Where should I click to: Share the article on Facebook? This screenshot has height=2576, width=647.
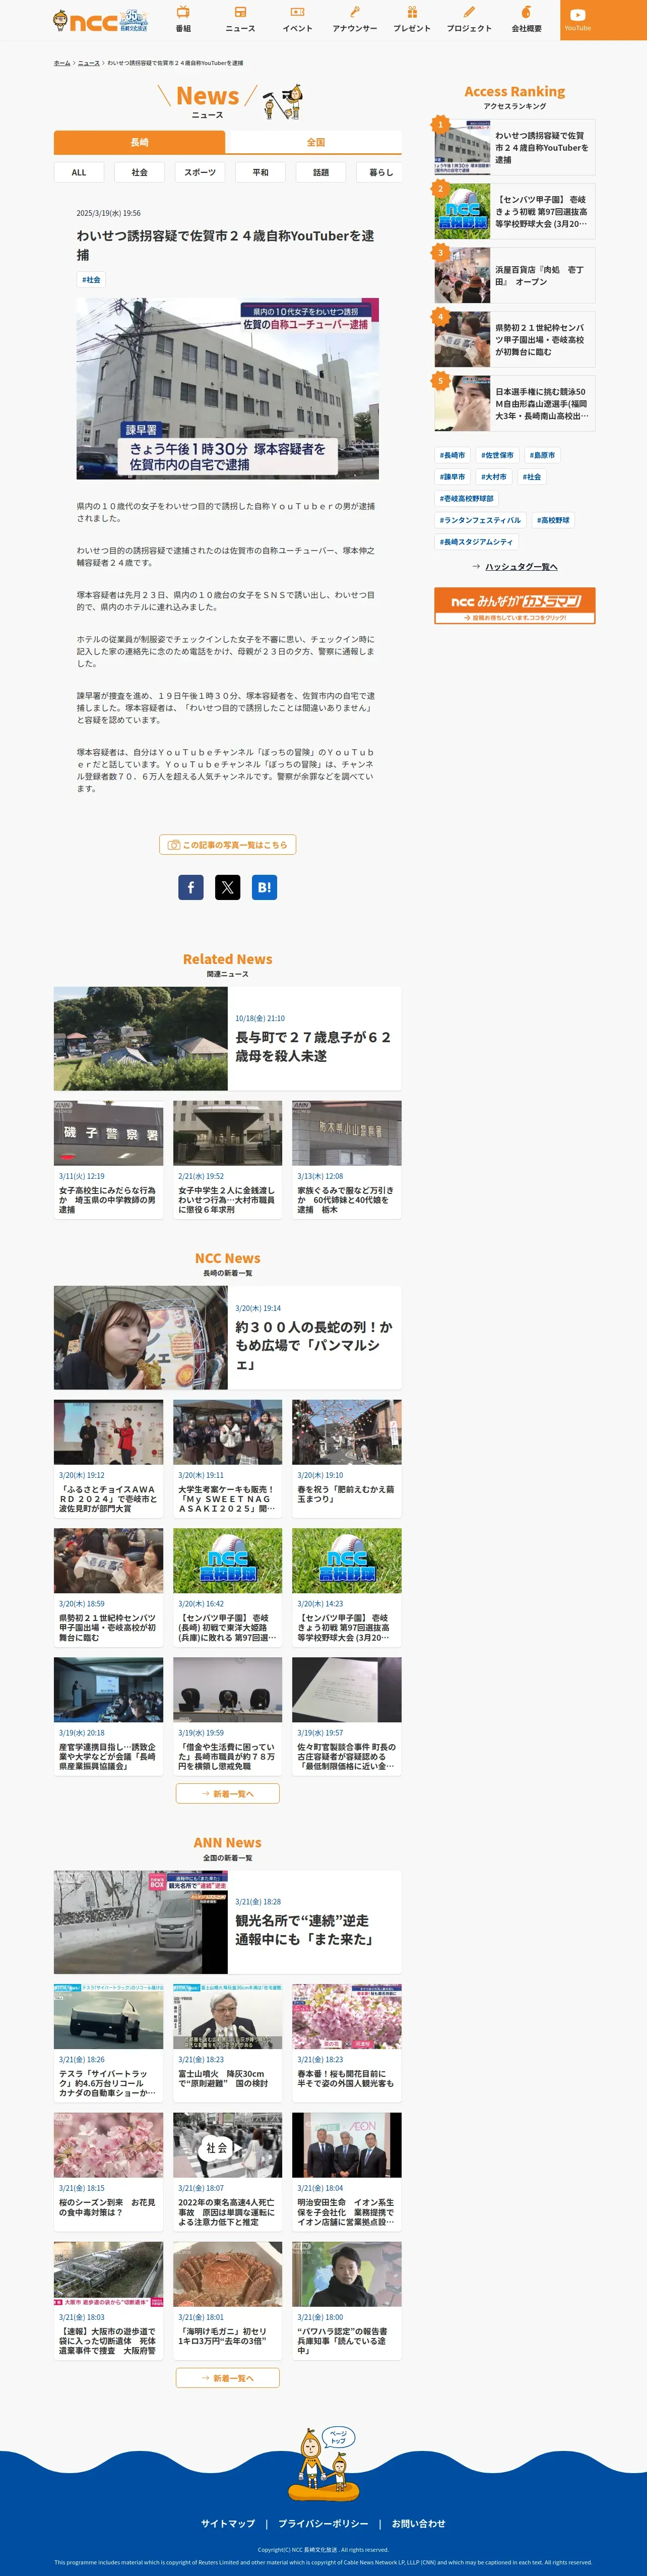[191, 886]
